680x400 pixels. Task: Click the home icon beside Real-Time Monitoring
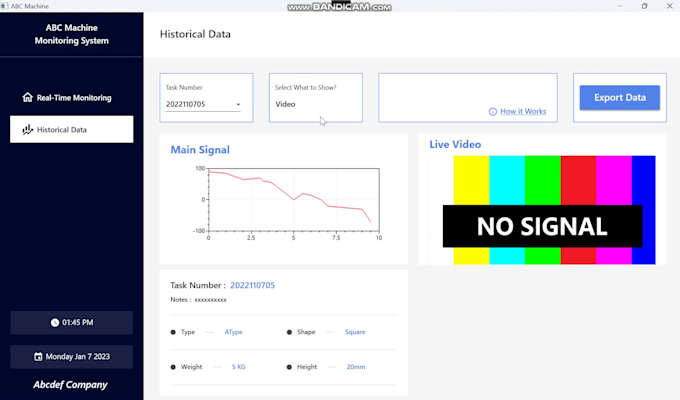(x=27, y=97)
